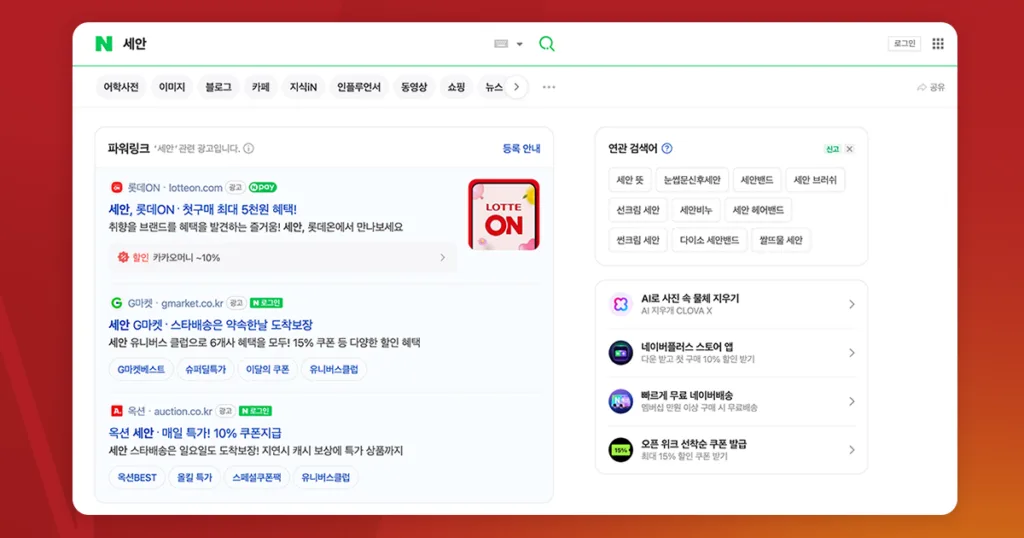Screen dimensions: 1024x538
Task: Click the LOTTE ON thumbnail image
Action: 504,215
